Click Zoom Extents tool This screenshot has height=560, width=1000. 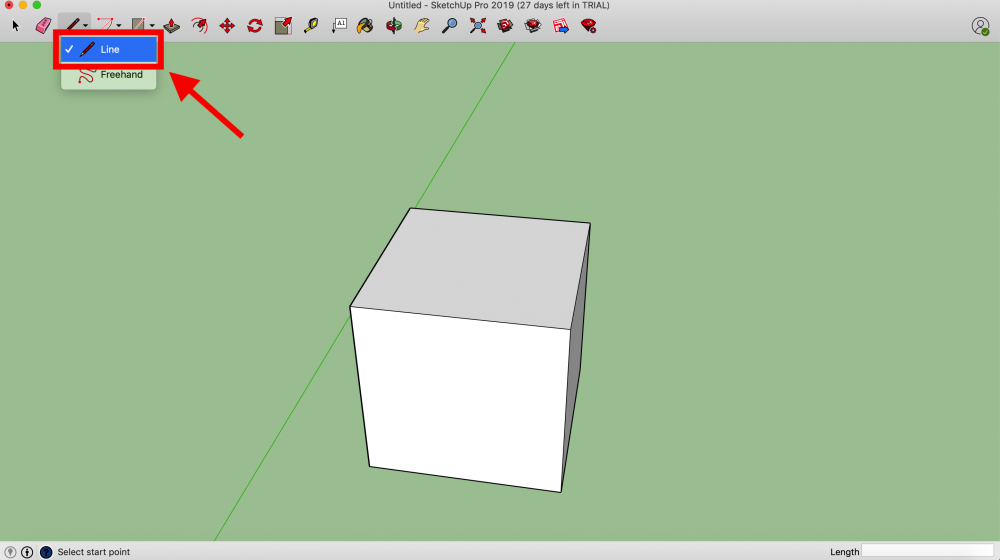478,26
